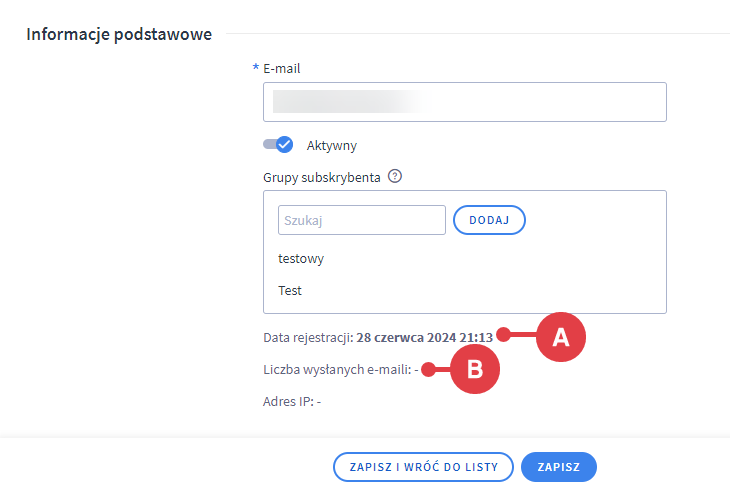The height and width of the screenshot is (494, 730).
Task: Click the Liczba wysłanych e-maili text
Action: 337,369
